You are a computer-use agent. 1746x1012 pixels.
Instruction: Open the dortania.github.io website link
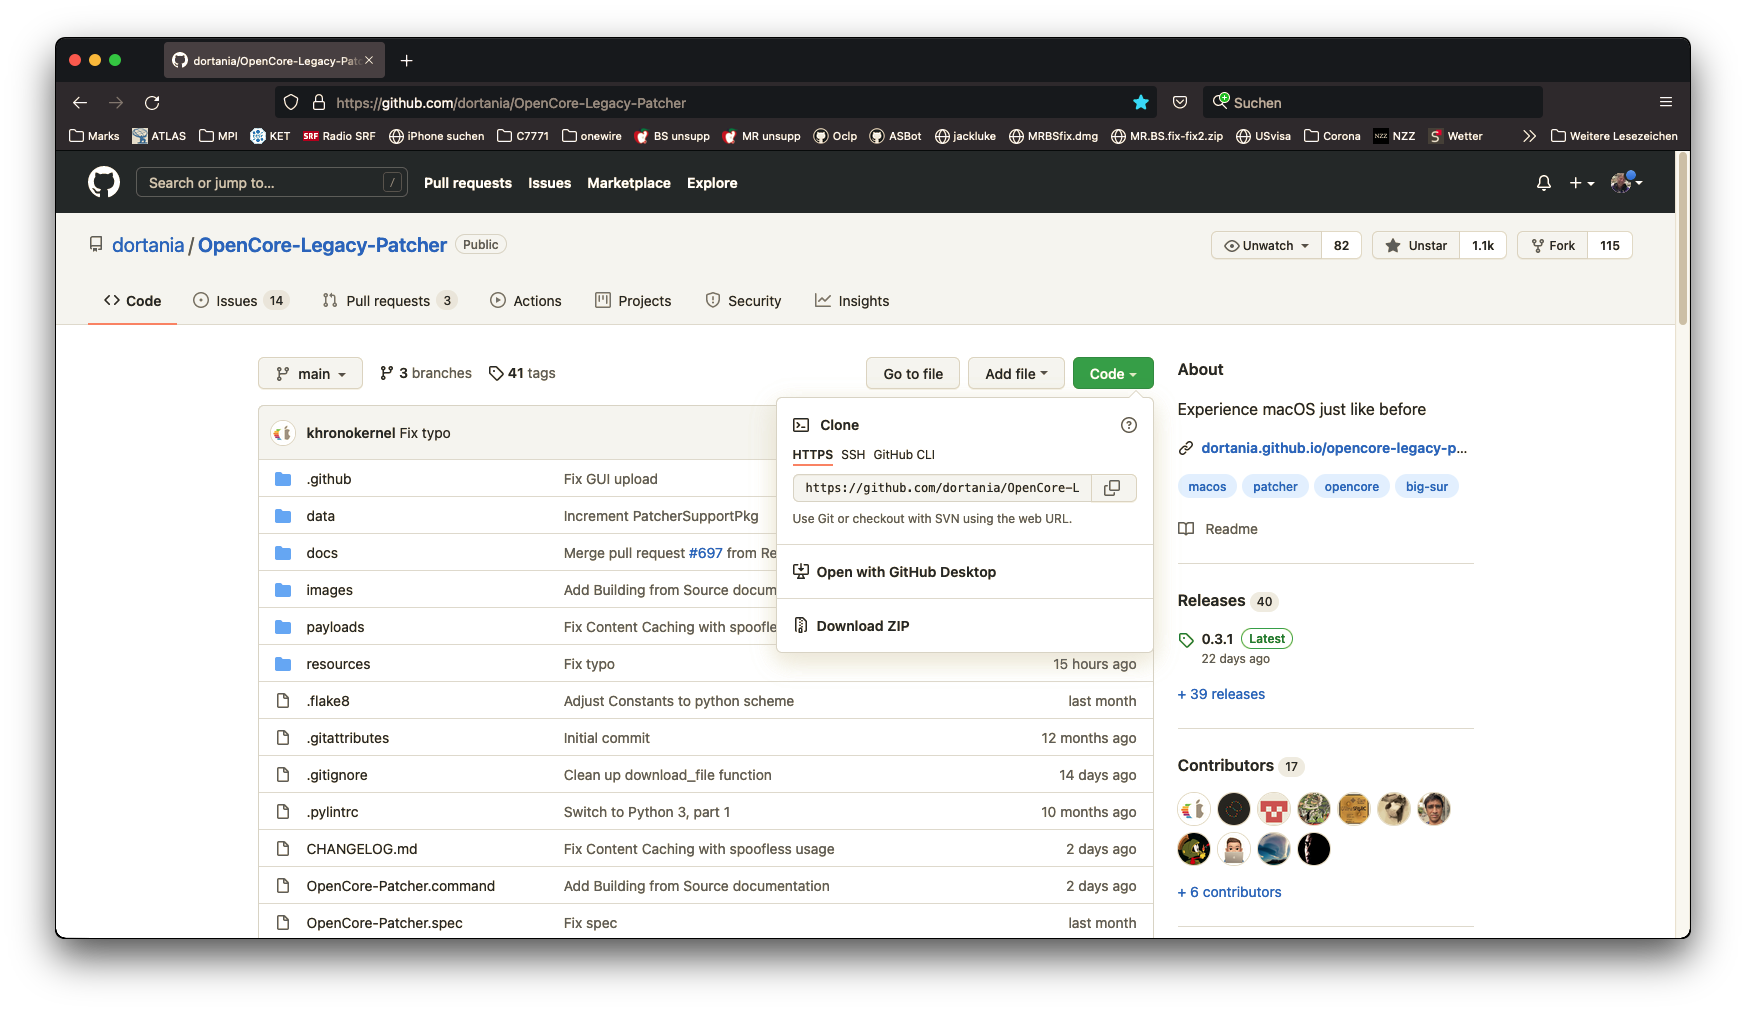pos(1334,448)
